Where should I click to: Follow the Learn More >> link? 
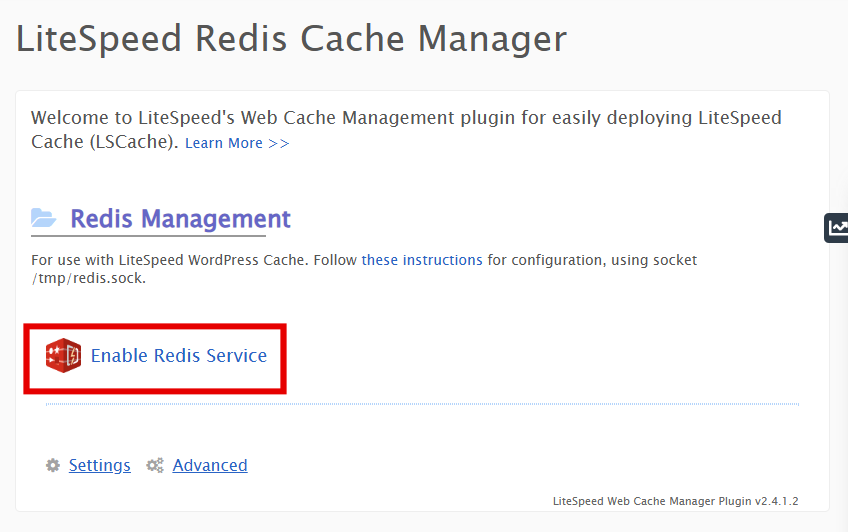pyautogui.click(x=237, y=143)
